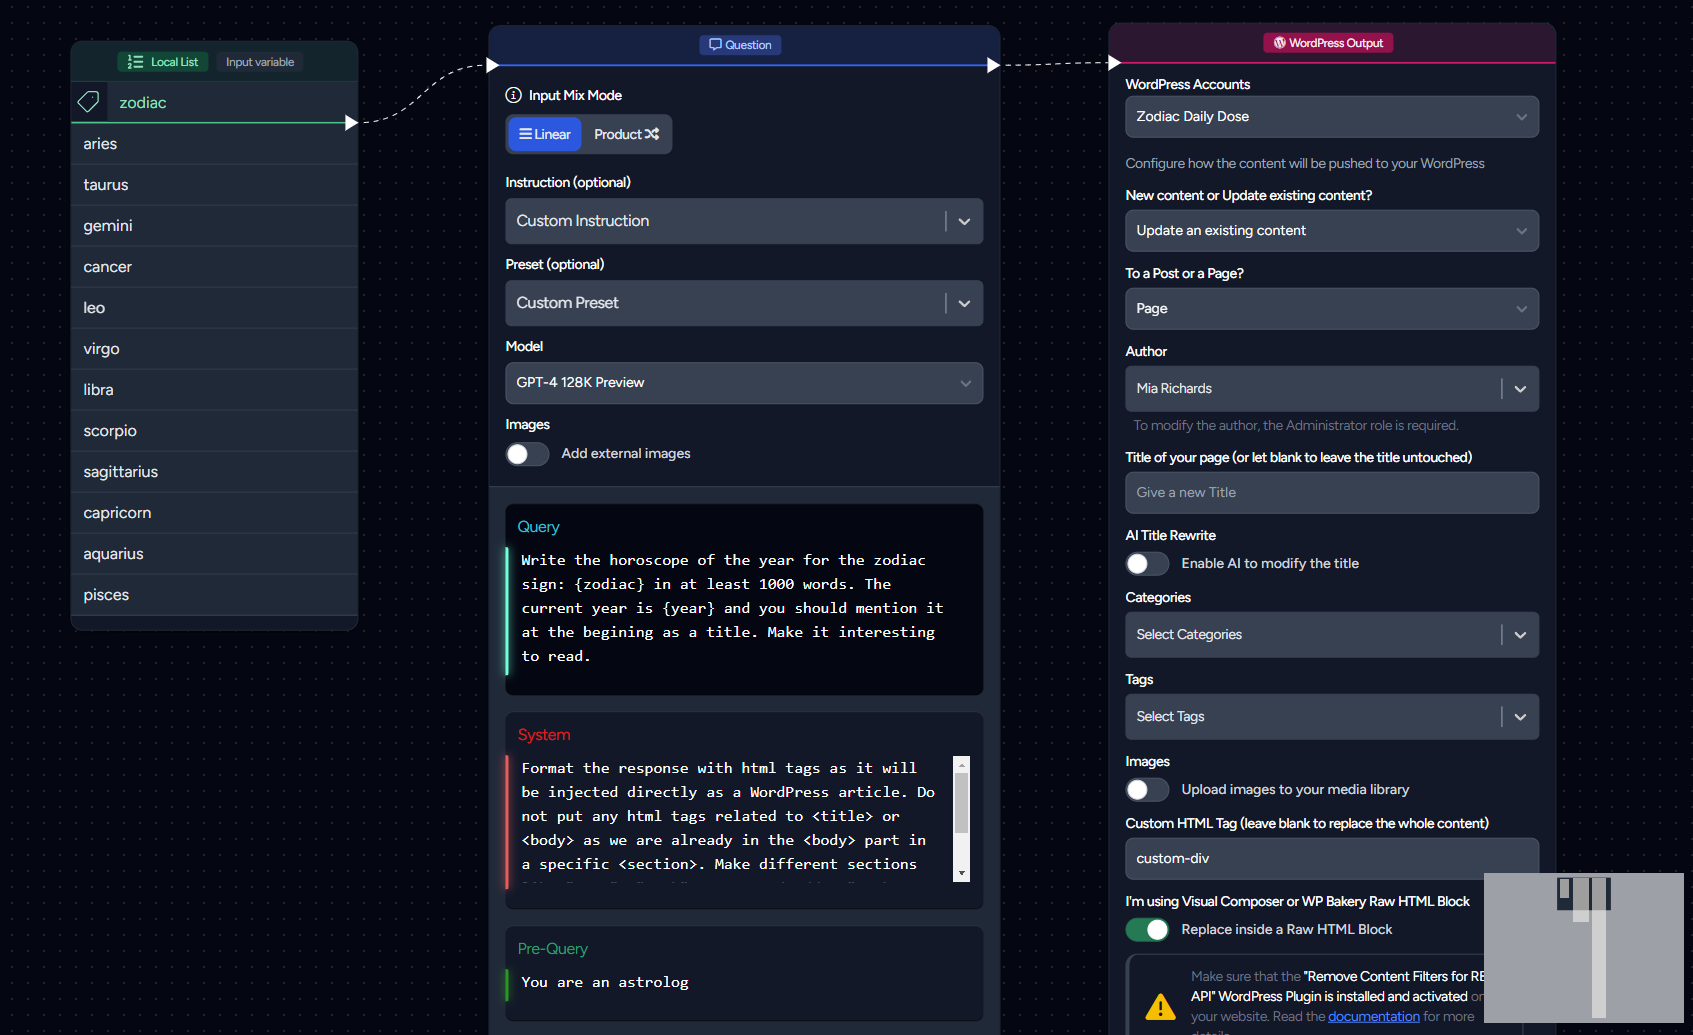Open the Zodiac Daily Dose accounts dropdown
This screenshot has width=1693, height=1035.
(x=1332, y=117)
